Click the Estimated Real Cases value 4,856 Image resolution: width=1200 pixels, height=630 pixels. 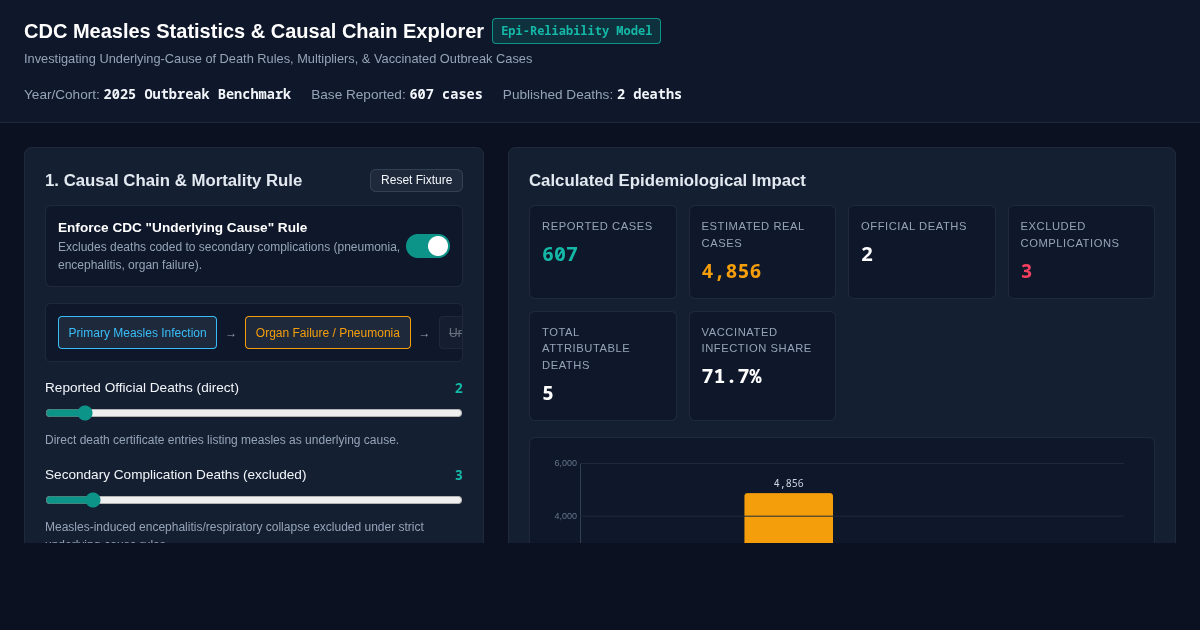coord(731,271)
